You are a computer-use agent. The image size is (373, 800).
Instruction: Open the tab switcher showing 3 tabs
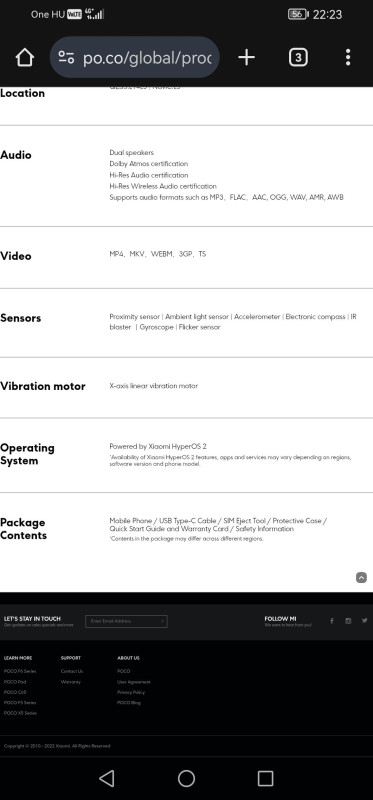298,57
